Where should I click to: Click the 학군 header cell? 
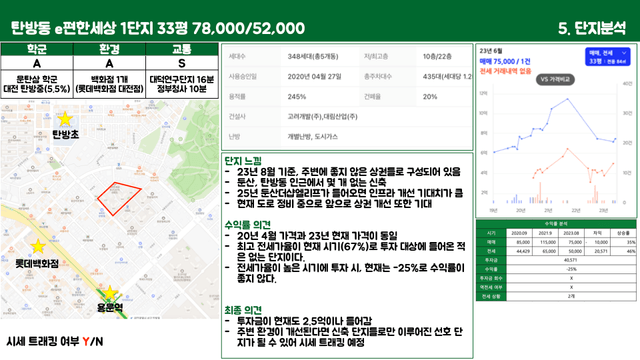[37, 49]
